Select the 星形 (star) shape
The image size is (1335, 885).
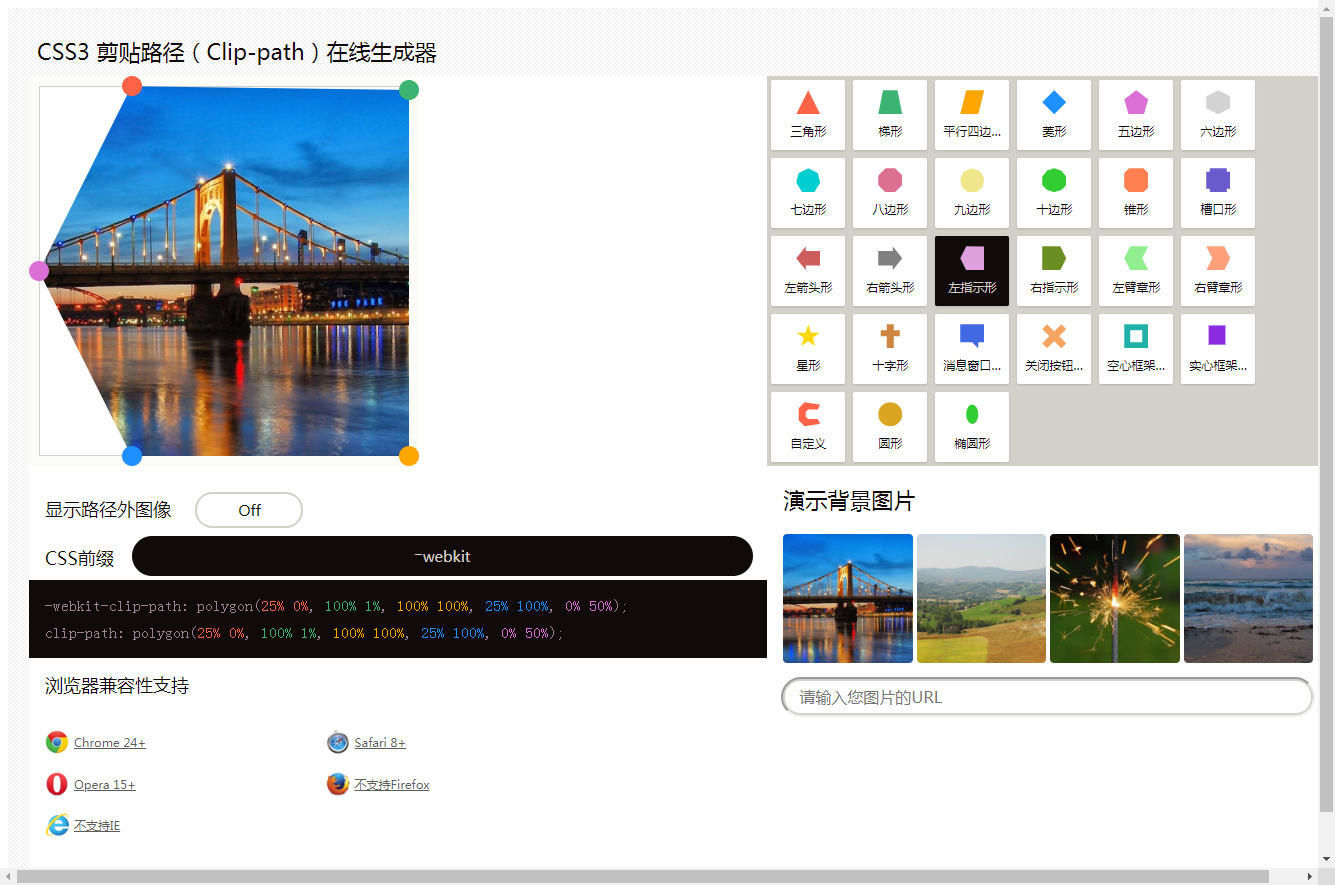pos(807,348)
